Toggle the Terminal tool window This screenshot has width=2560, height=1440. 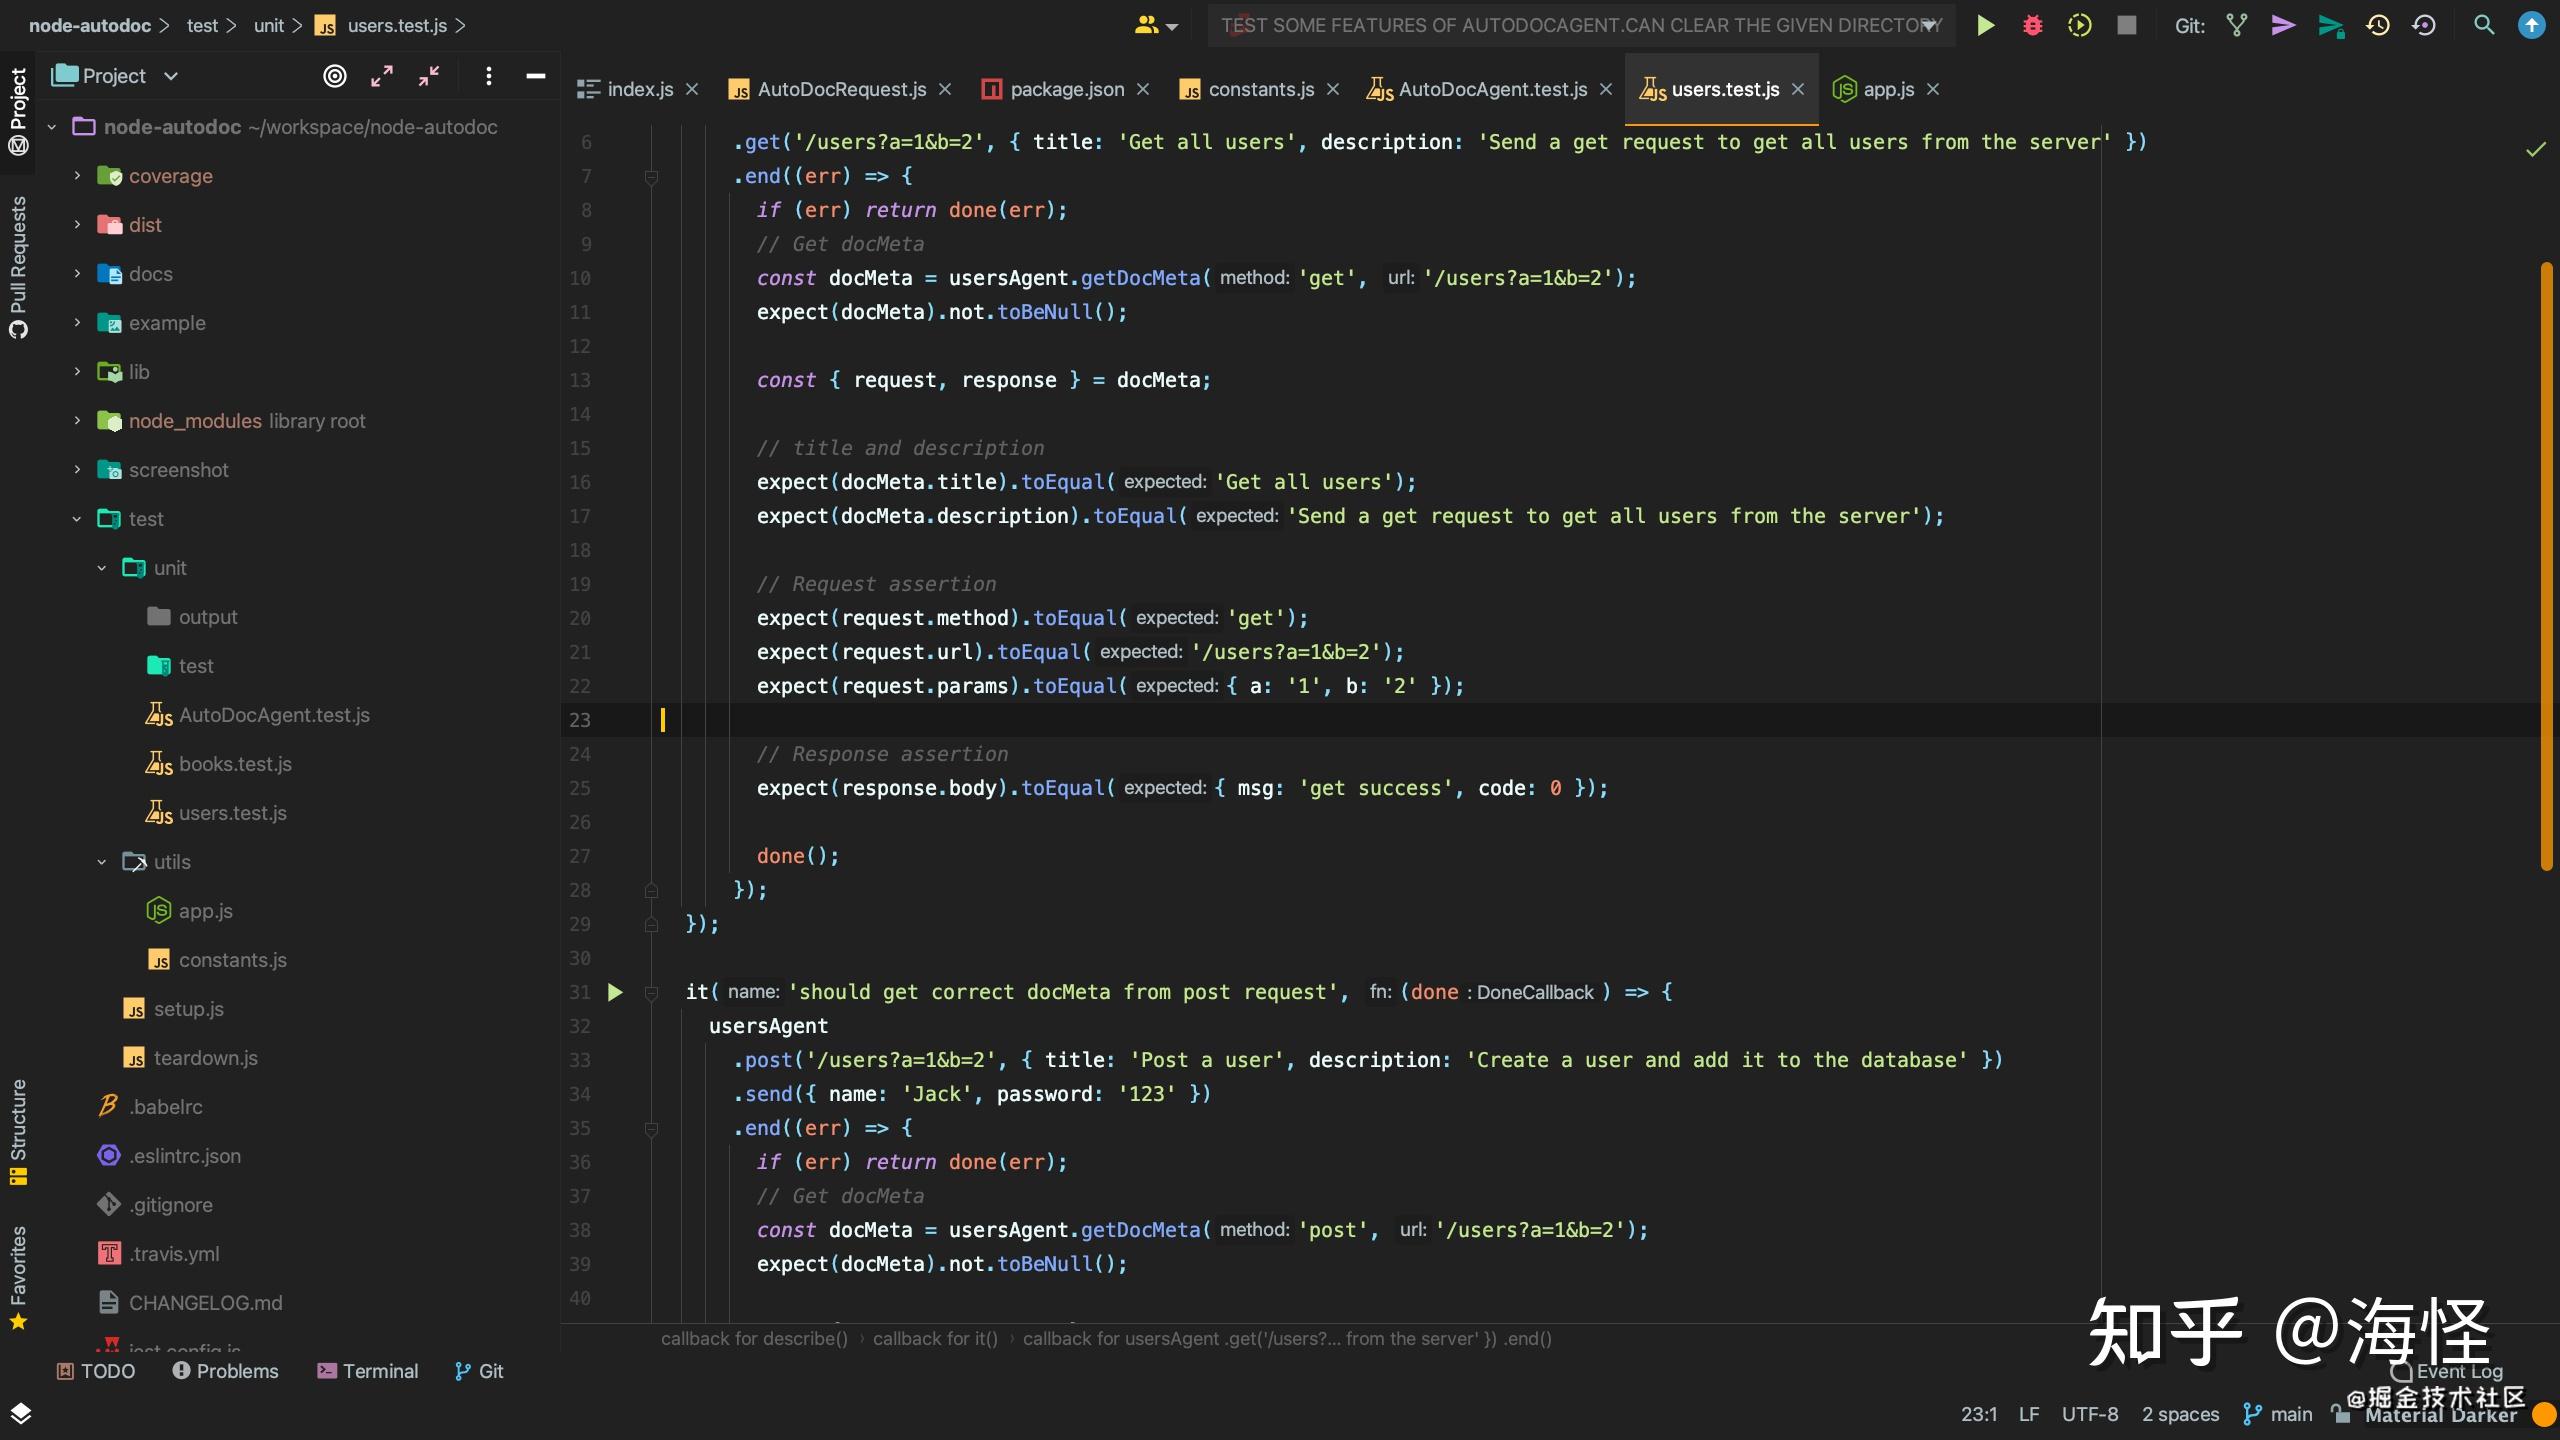(x=367, y=1371)
